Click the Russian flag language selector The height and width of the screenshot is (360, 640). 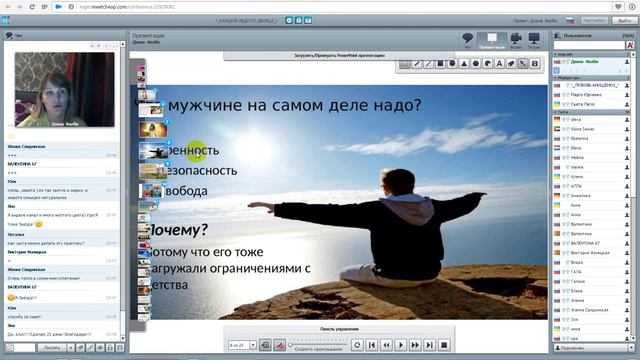click(x=569, y=20)
